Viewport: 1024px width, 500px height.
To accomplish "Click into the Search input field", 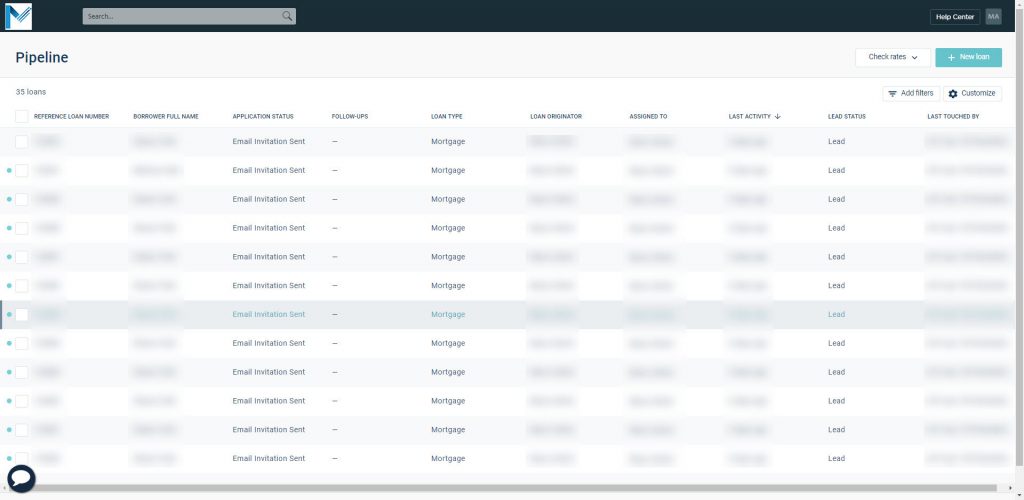I will (180, 16).
